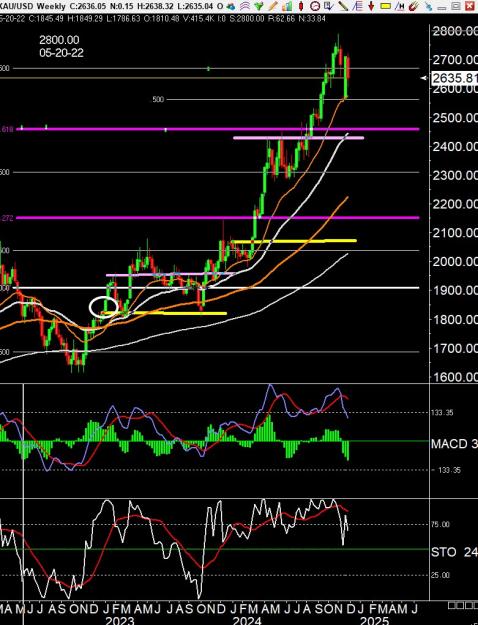Open the bar chart type icon

287,6
